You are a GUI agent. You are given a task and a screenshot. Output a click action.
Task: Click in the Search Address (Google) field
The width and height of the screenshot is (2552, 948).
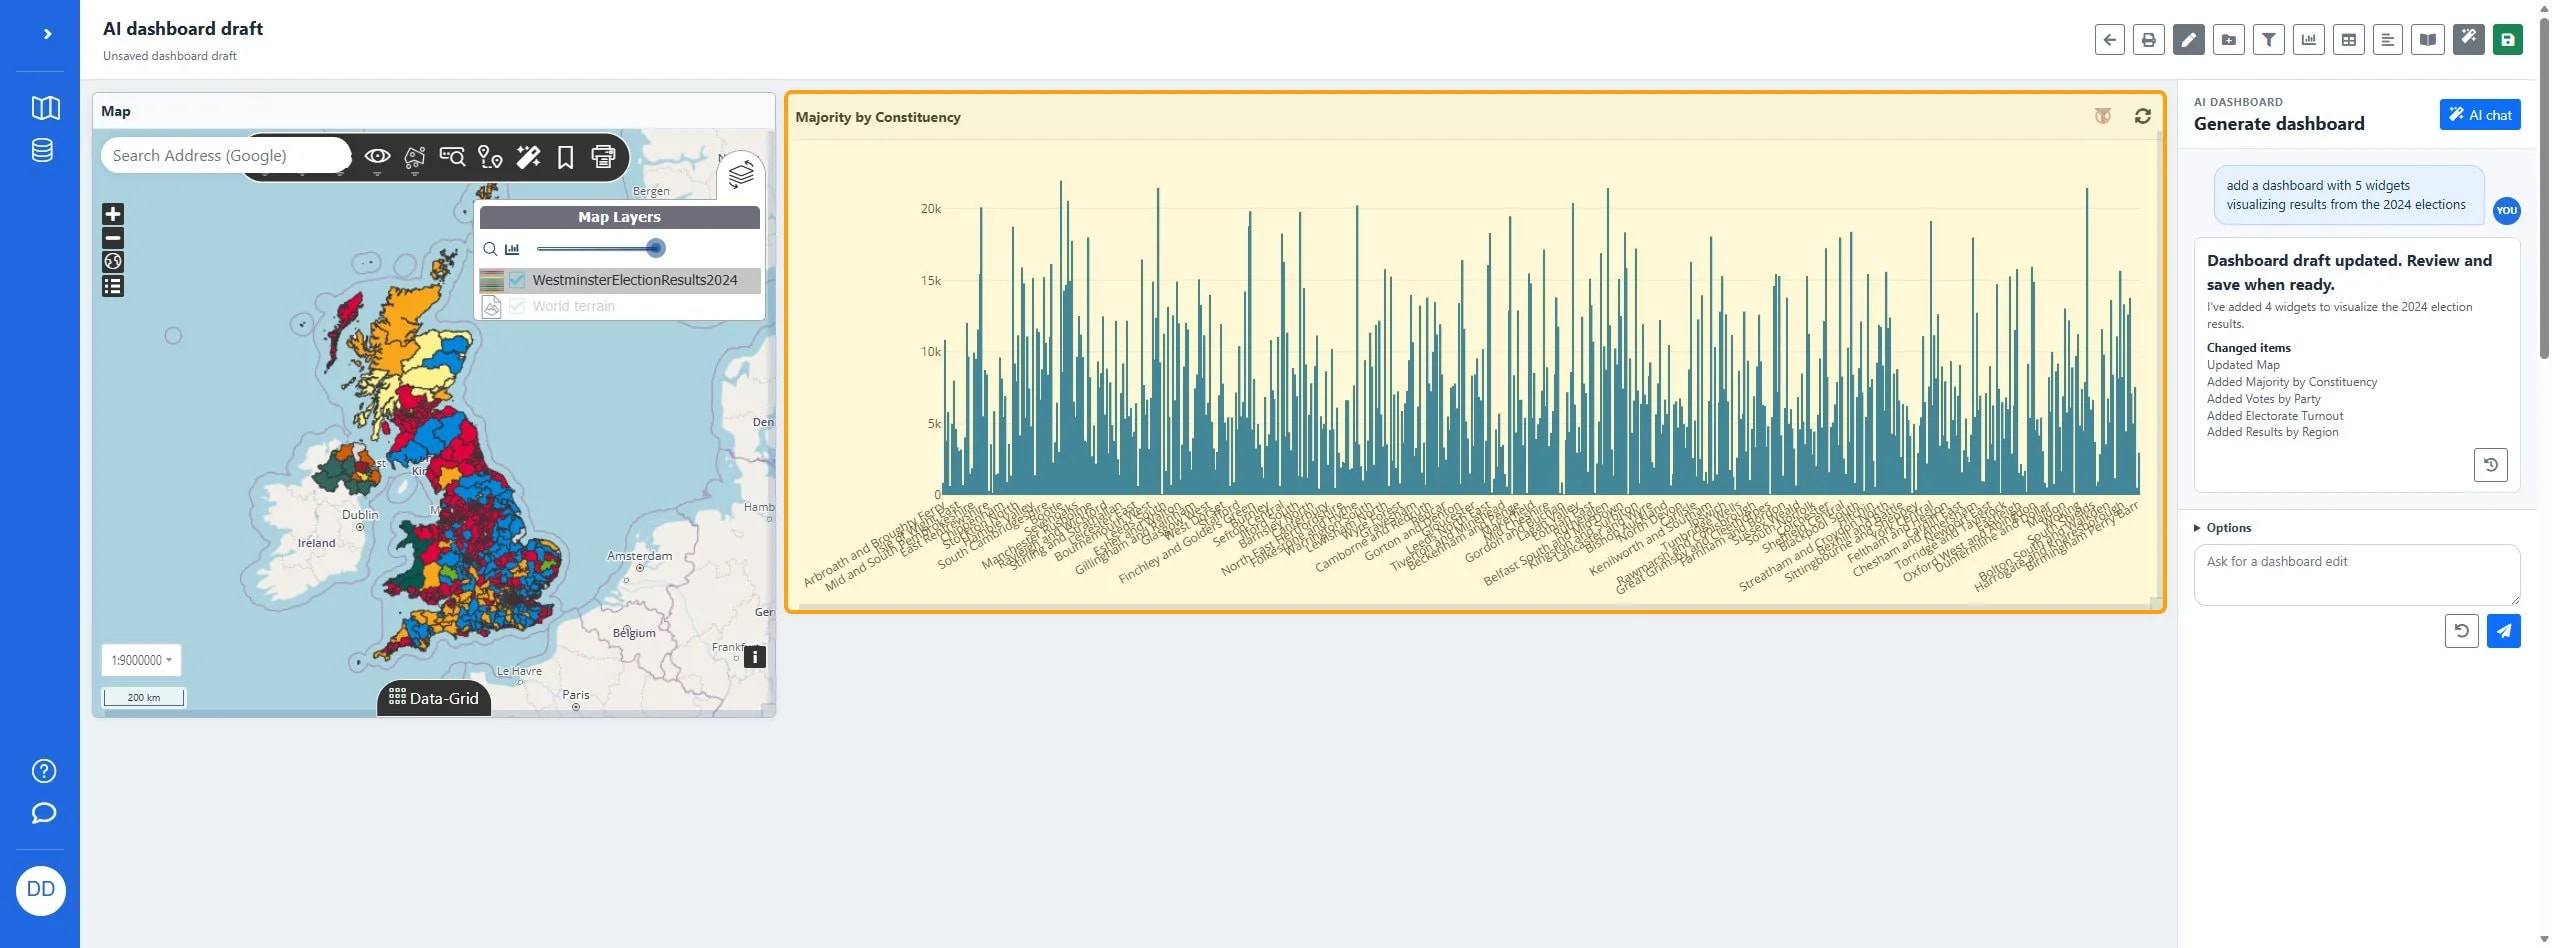click(x=225, y=156)
